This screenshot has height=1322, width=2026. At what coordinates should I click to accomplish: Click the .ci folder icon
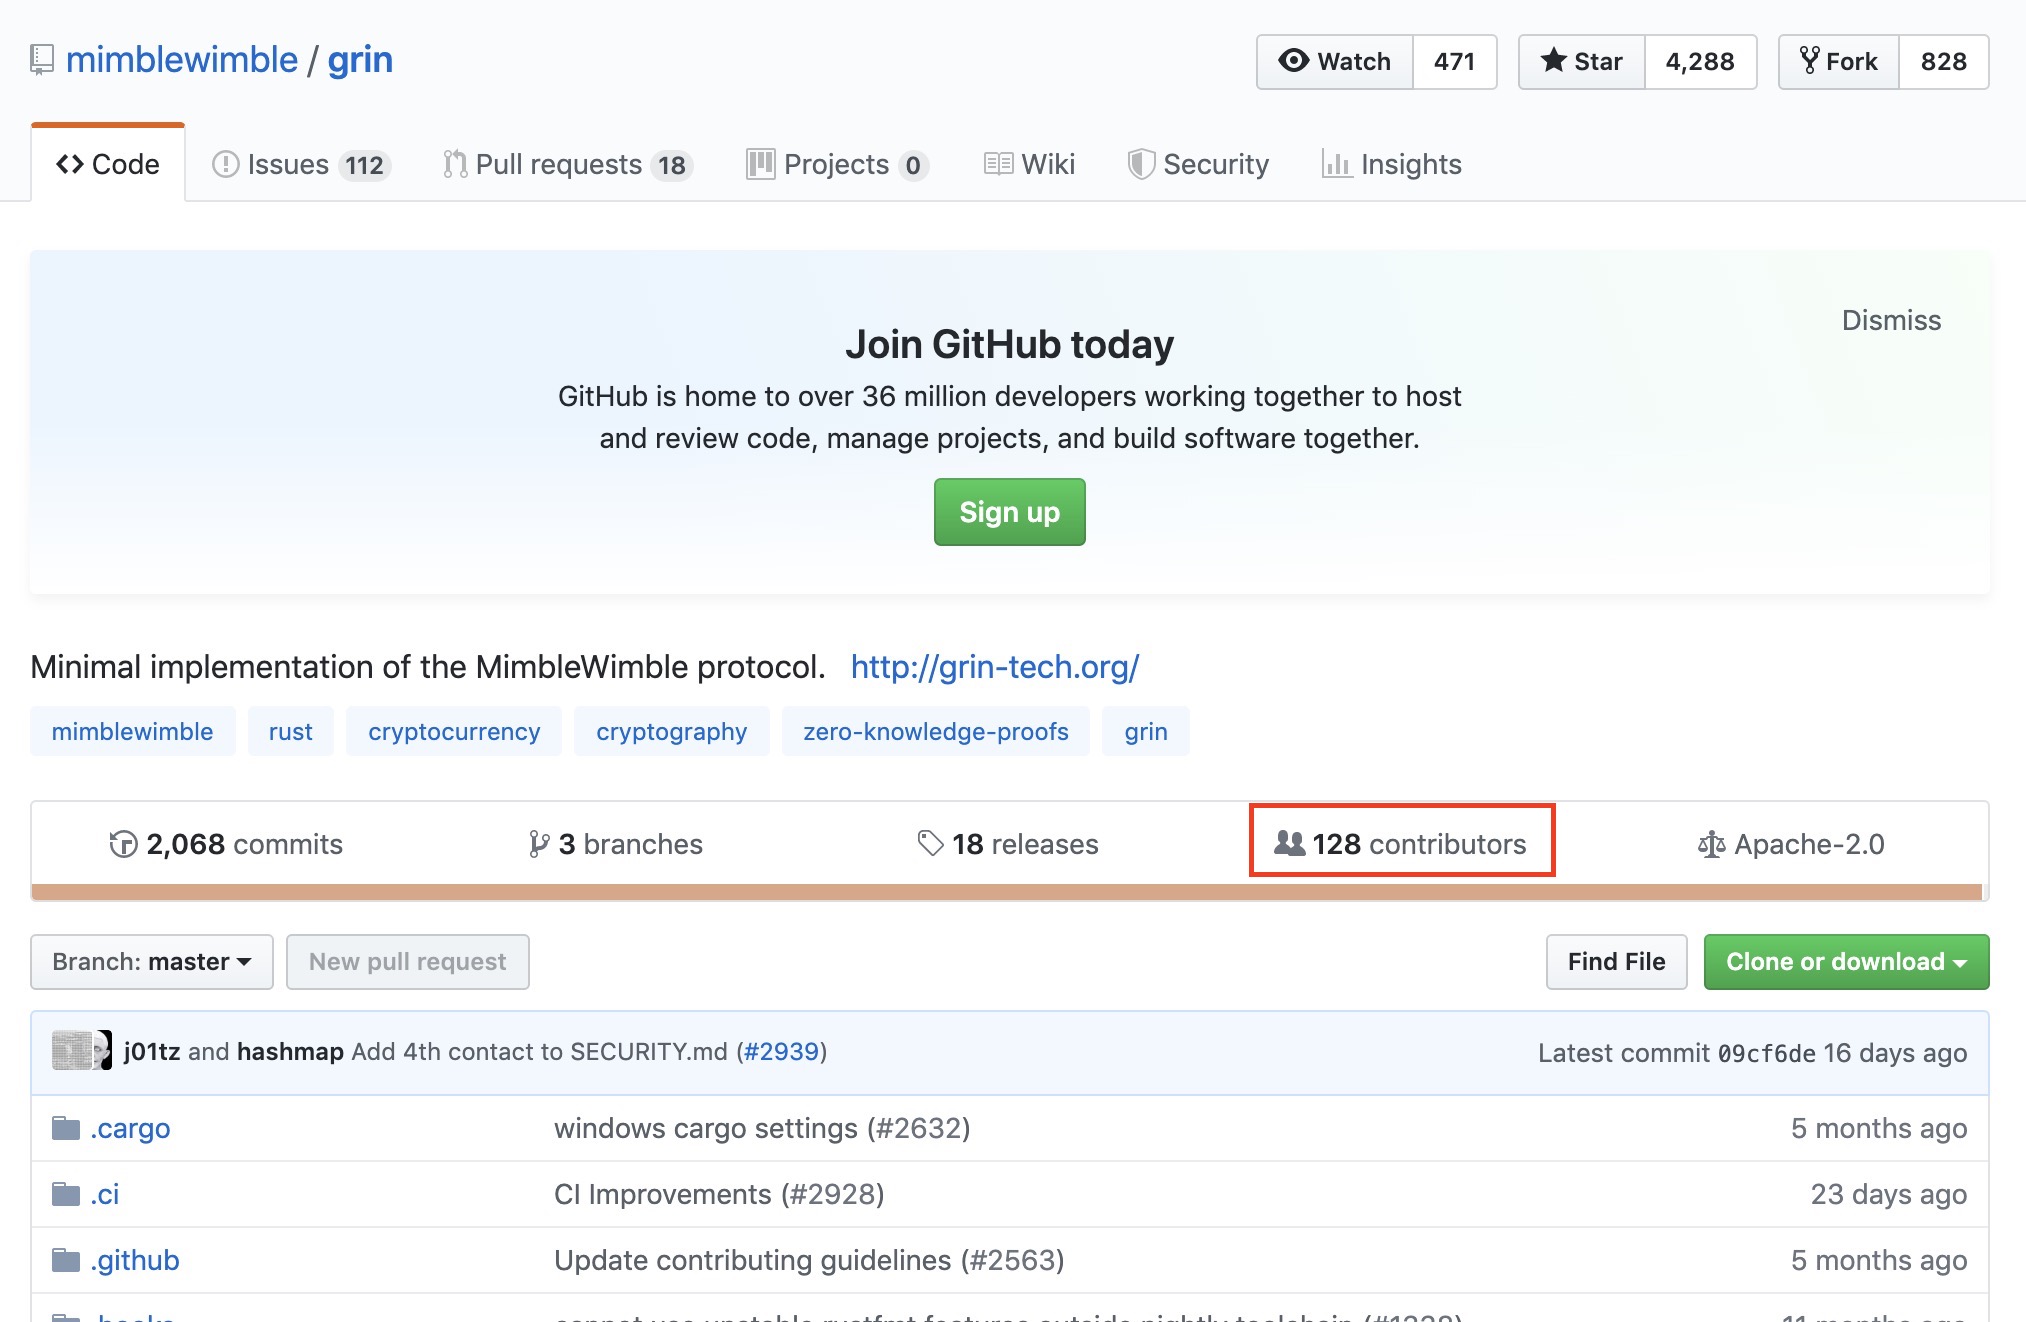tap(66, 1194)
